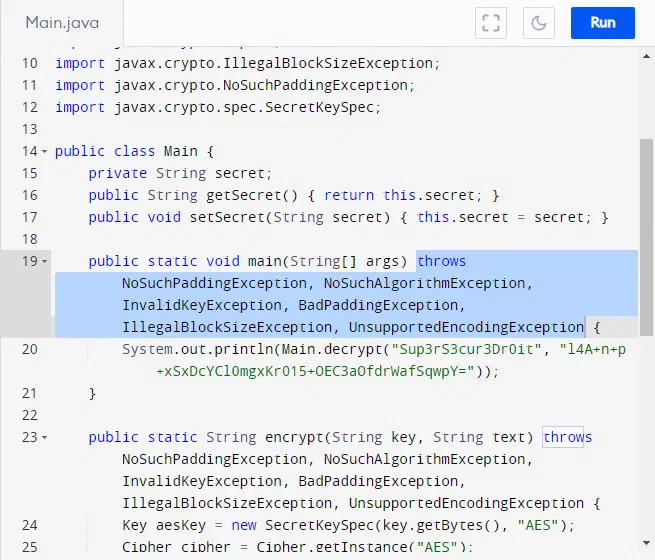Collapse main method fold arrow on line 19
This screenshot has height=560, width=655.
click(45, 261)
